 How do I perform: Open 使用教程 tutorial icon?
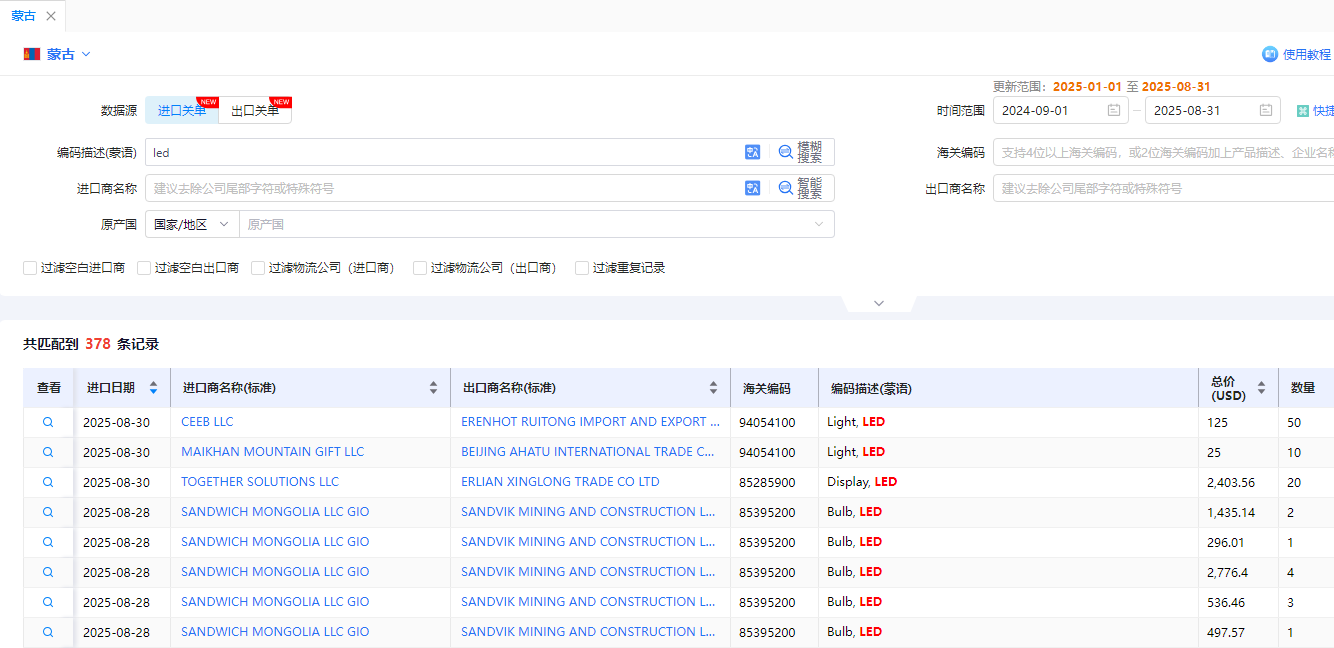[x=1270, y=54]
